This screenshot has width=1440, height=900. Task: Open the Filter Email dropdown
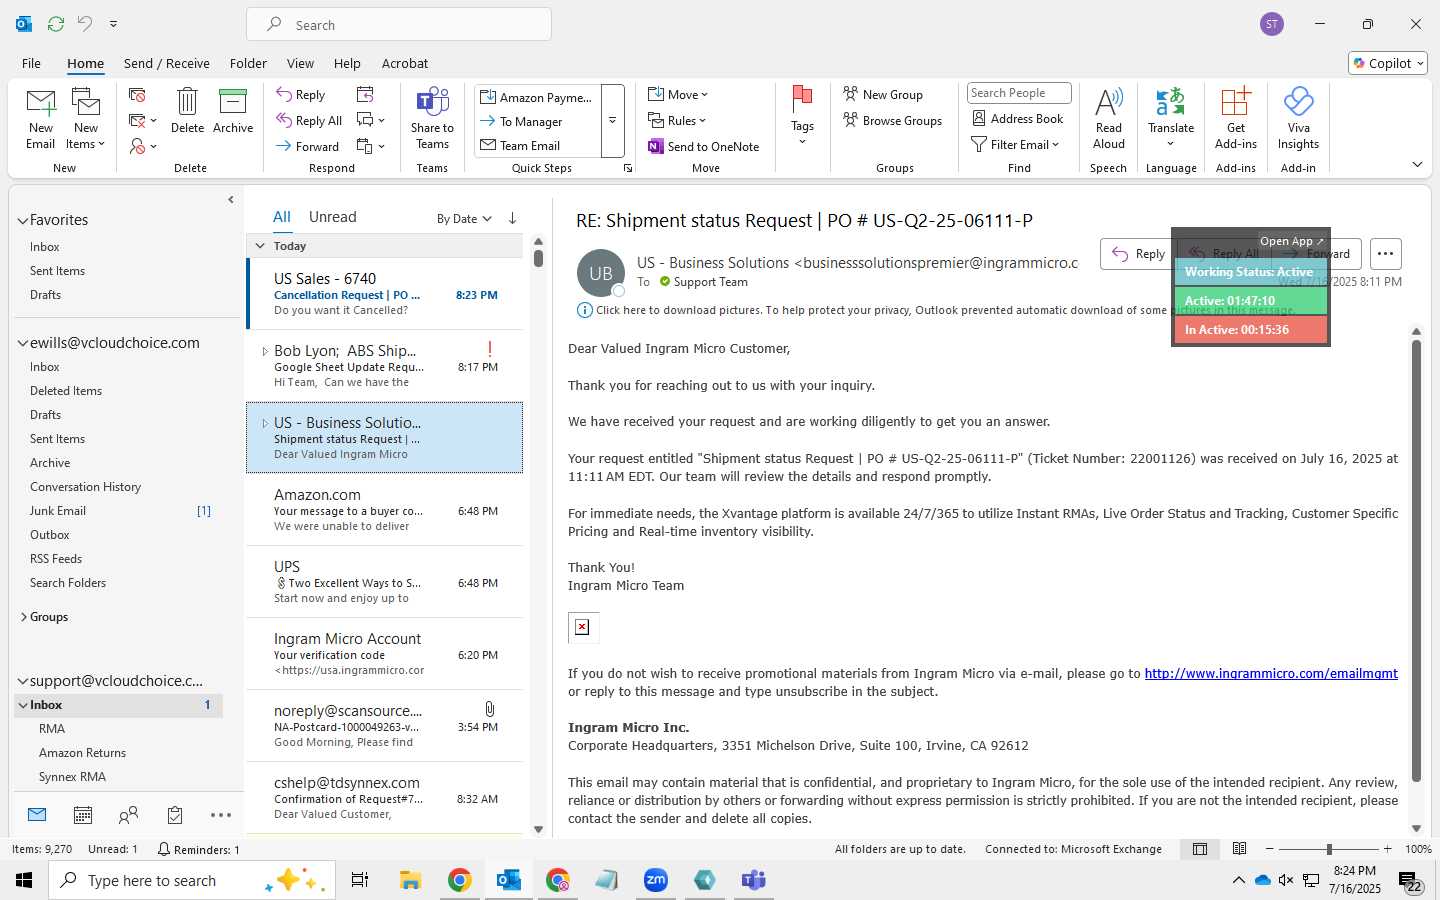coord(1015,145)
